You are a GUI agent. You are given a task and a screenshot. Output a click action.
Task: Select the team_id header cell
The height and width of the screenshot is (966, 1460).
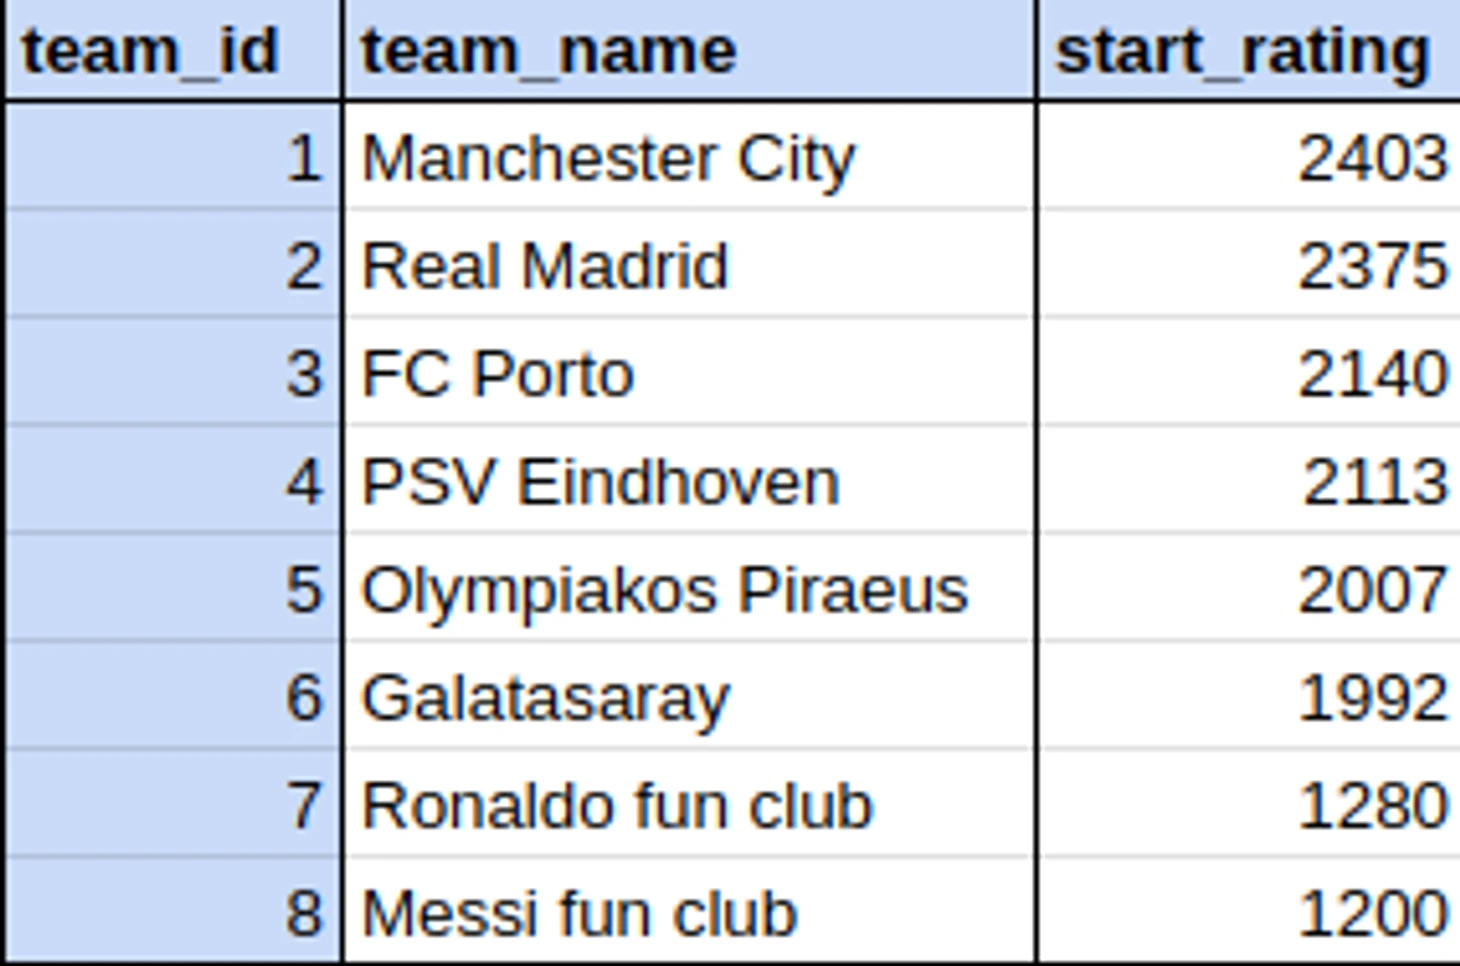pyautogui.click(x=172, y=50)
